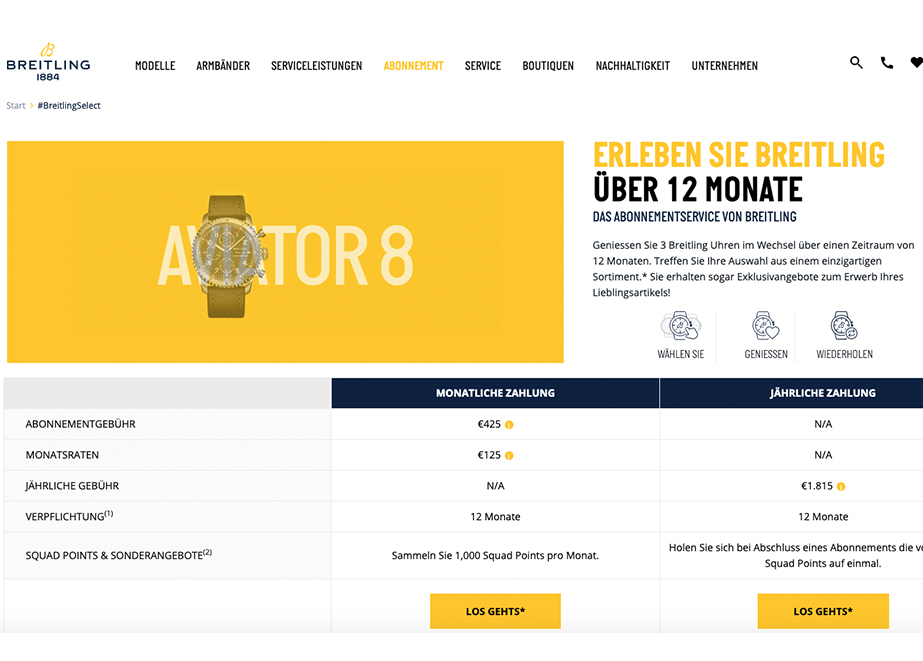
Task: Click the Geniessen watch heart icon
Action: point(765,326)
